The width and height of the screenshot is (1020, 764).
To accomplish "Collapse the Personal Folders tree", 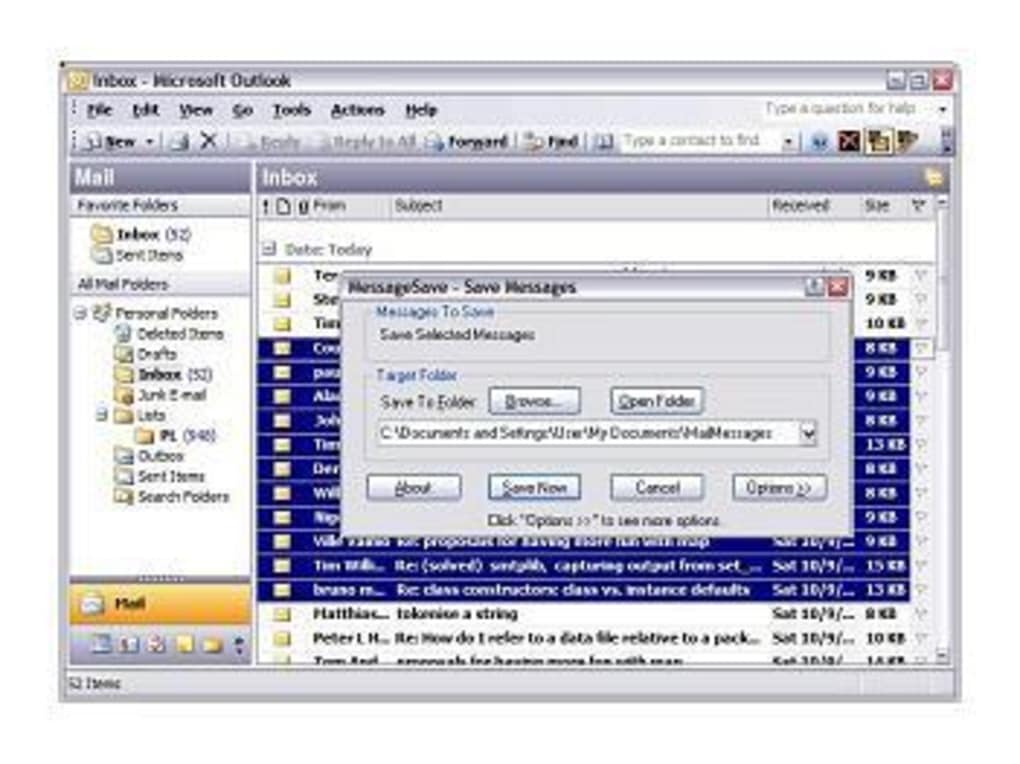I will [80, 313].
